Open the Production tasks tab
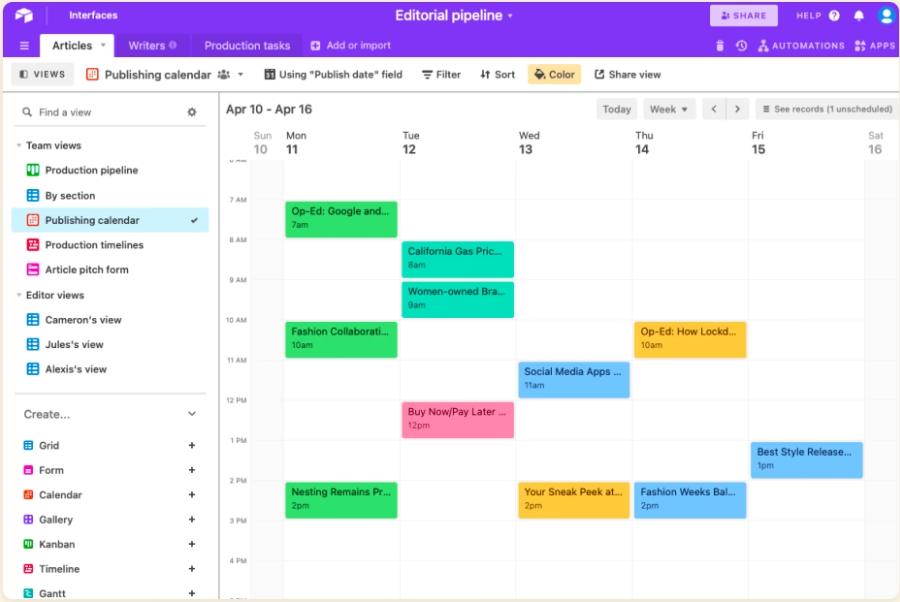Image resolution: width=900 pixels, height=602 pixels. pyautogui.click(x=247, y=46)
